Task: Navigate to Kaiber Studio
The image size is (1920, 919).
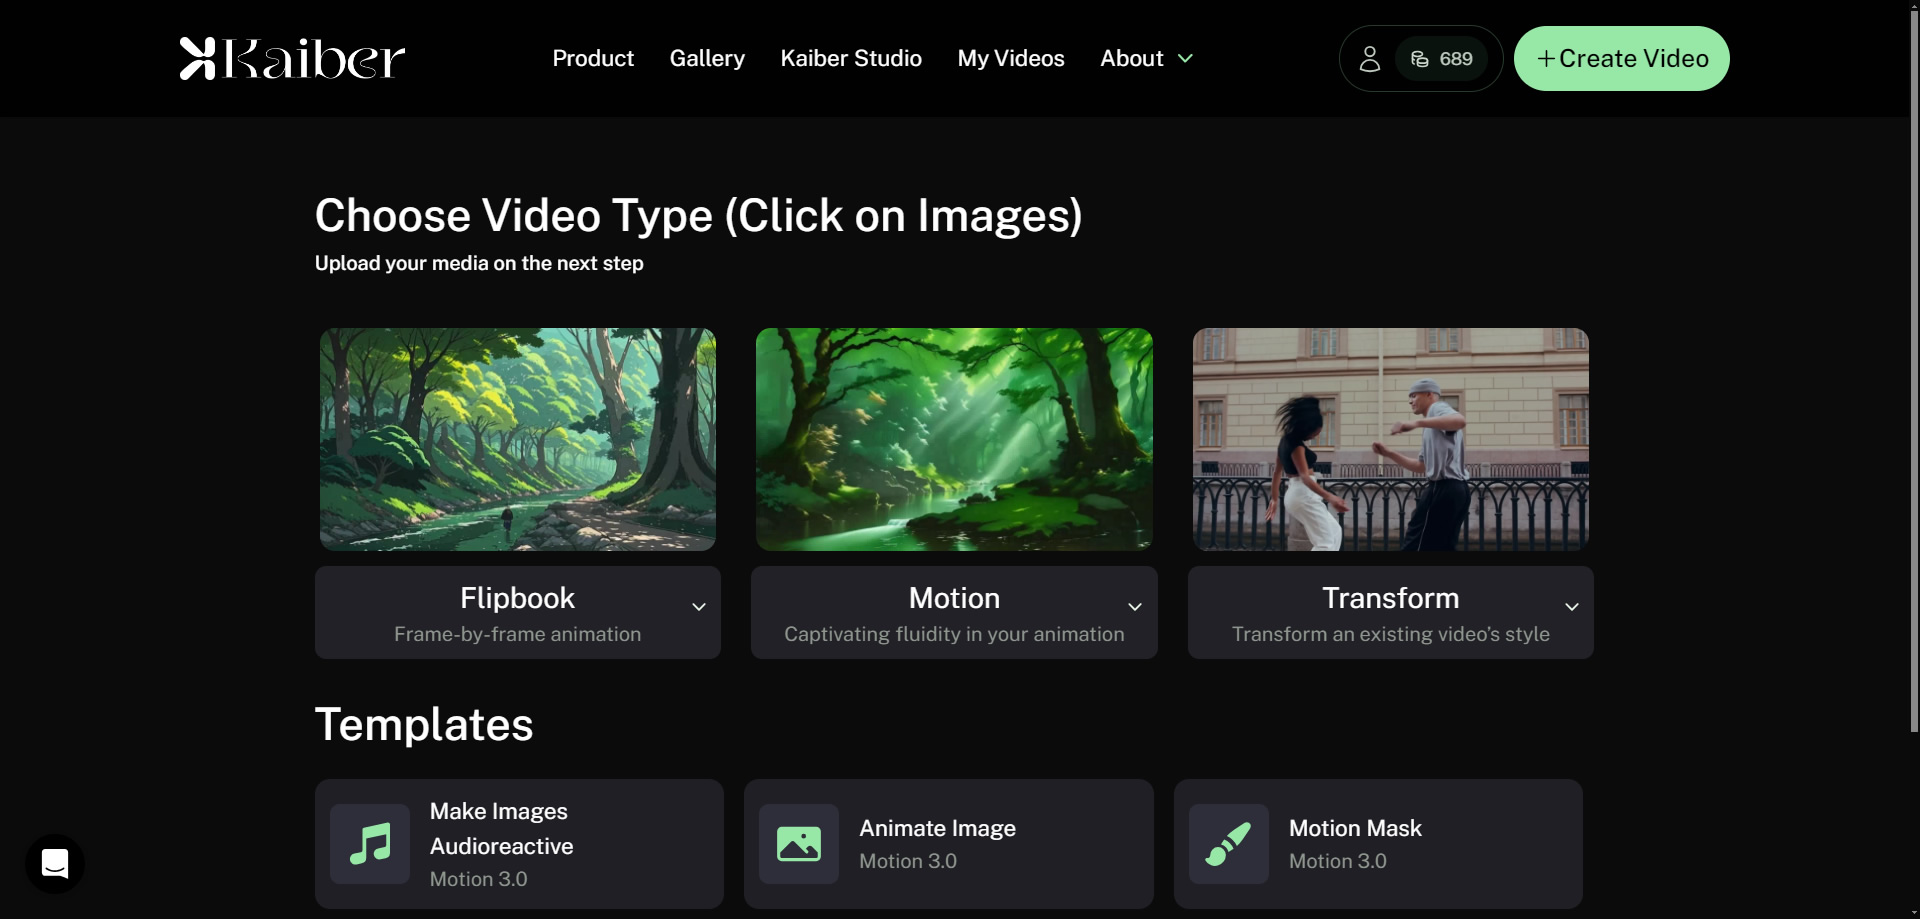Action: [x=851, y=59]
